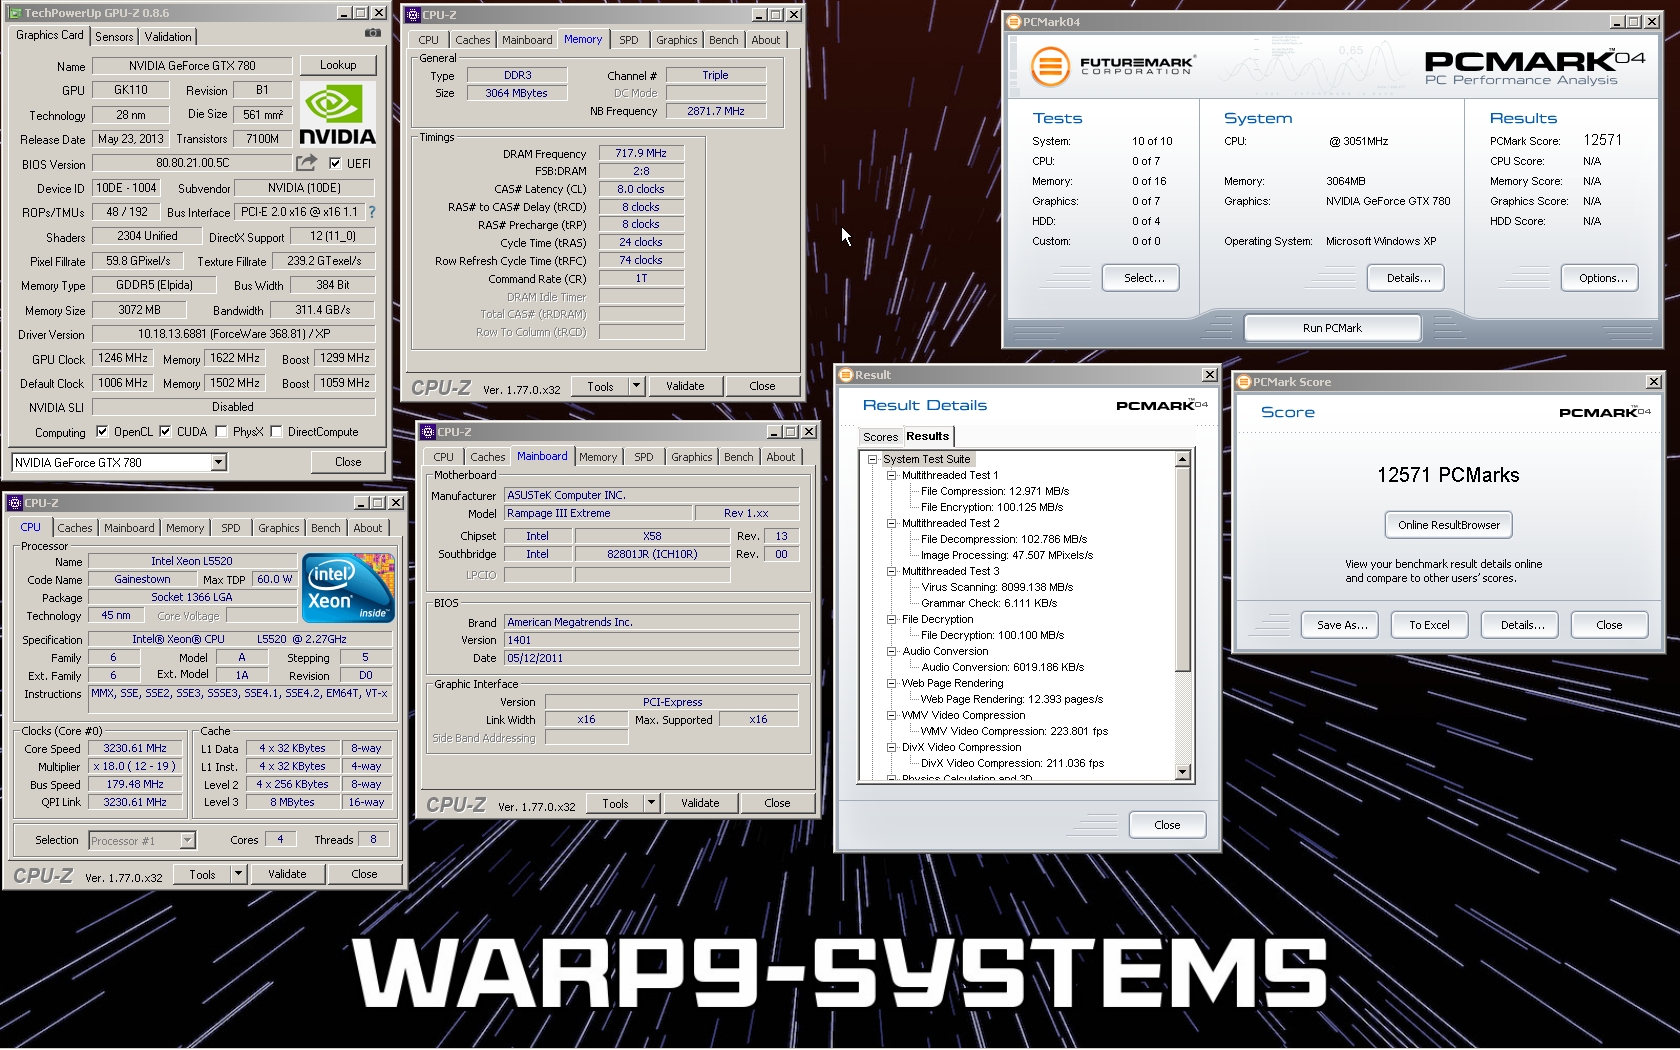Click Close button in Result window
1680x1050 pixels.
click(1167, 825)
